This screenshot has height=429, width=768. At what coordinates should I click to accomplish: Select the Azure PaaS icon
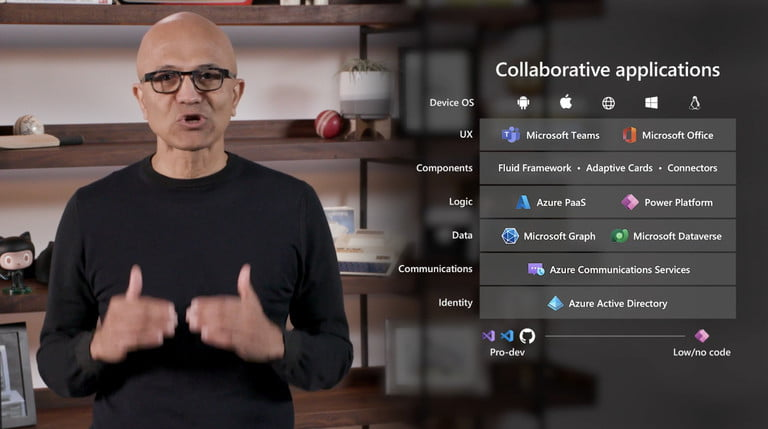[x=523, y=202]
